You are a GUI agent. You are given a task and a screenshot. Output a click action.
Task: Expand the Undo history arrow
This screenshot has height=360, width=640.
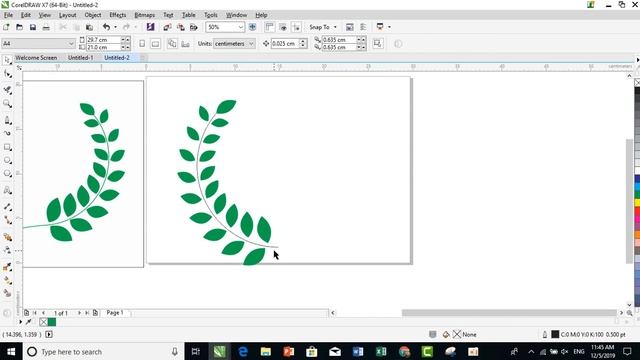(115, 27)
